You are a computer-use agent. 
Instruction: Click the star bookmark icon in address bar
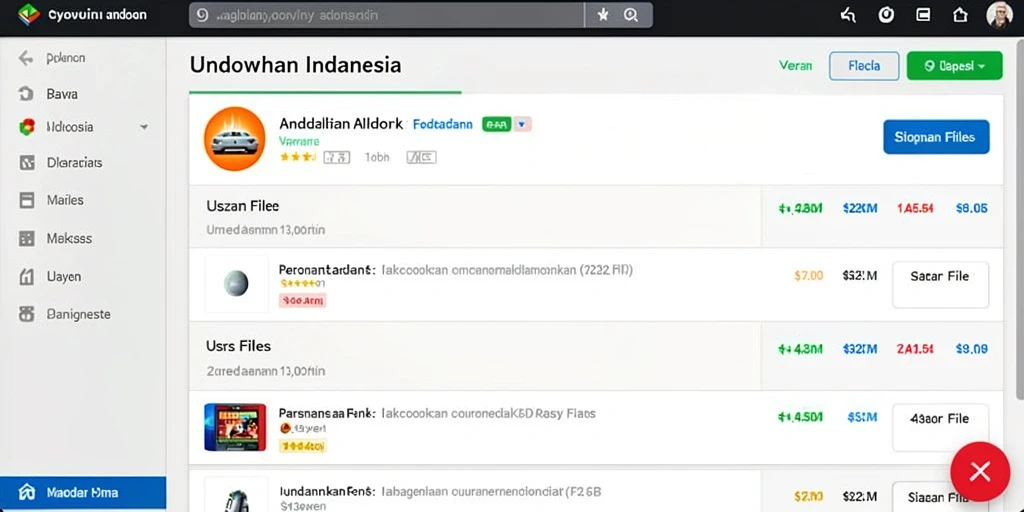tap(603, 15)
